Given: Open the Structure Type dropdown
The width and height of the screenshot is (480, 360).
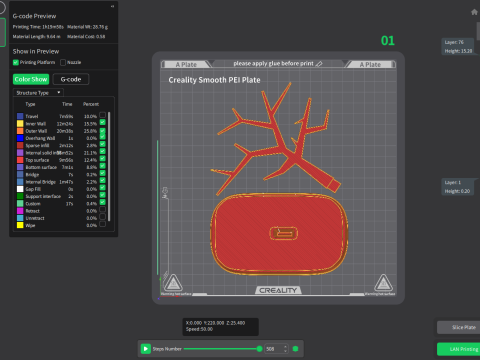Looking at the screenshot, I should [x=38, y=93].
